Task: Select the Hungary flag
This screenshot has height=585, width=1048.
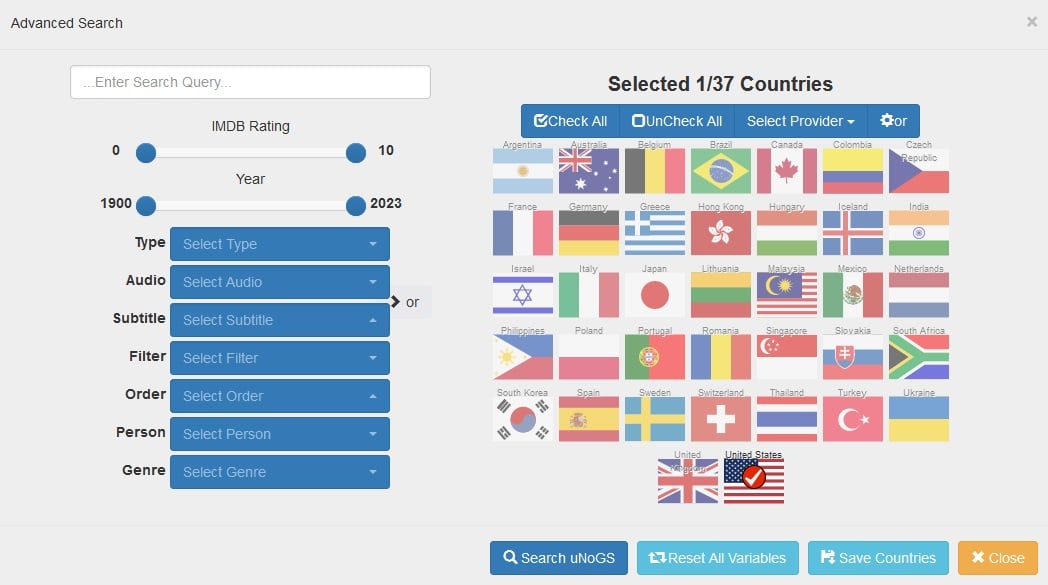Action: 787,233
